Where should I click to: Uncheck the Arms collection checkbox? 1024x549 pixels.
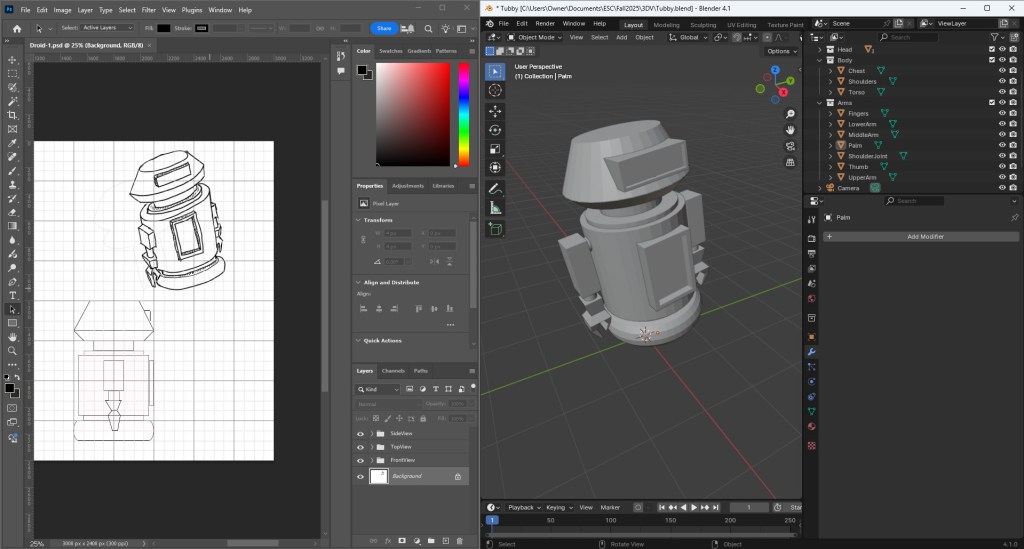point(992,102)
